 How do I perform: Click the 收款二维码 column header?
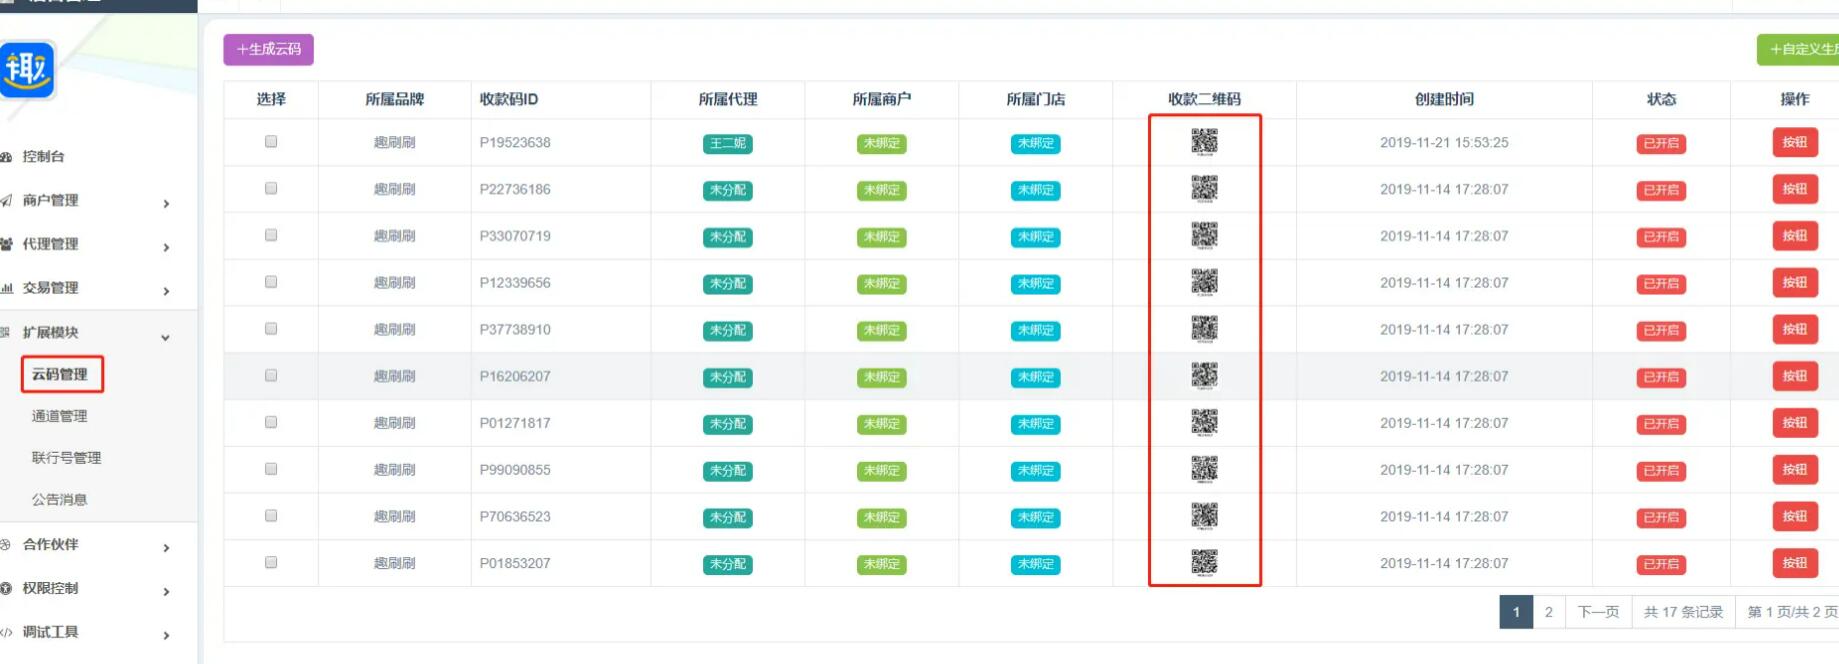[1204, 99]
